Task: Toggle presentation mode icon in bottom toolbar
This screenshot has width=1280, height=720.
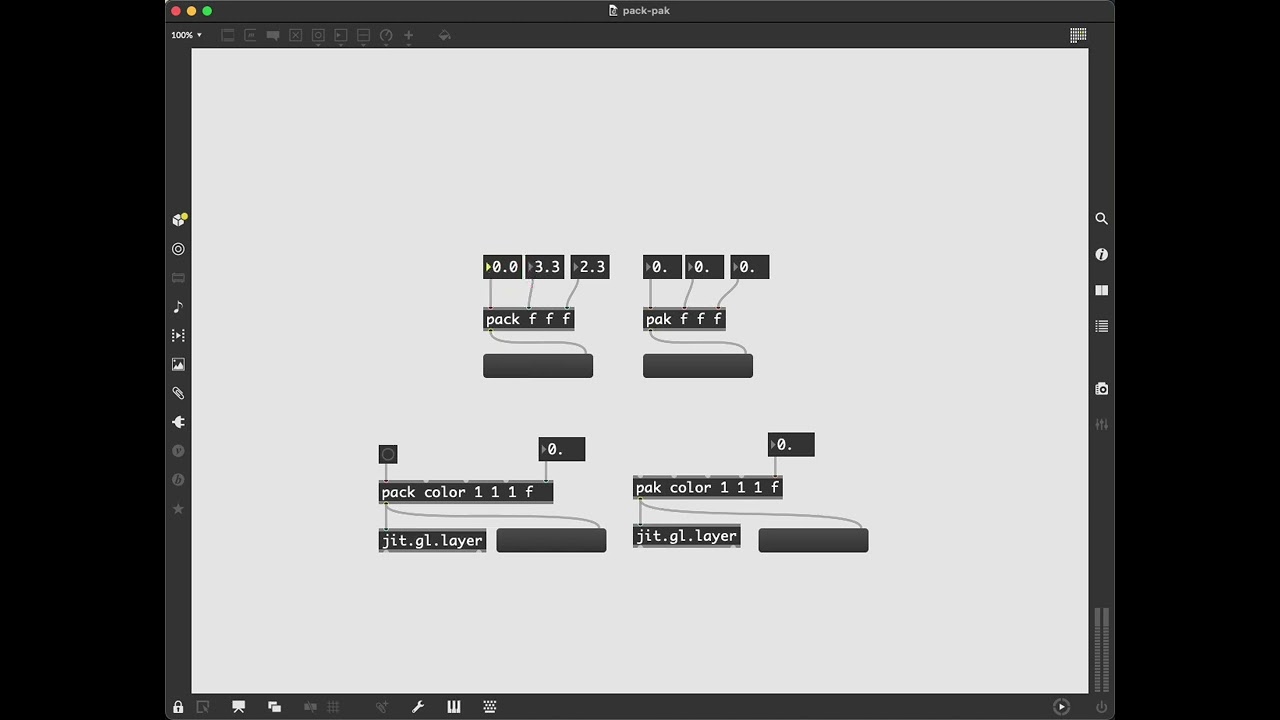Action: 239,707
